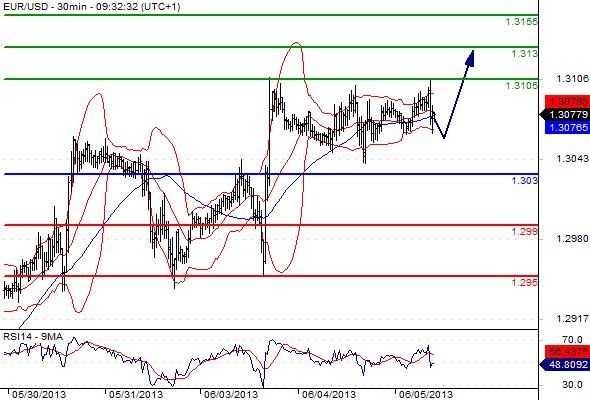This screenshot has height=400, width=590.
Task: Click the 1.3106 price axis value
Action: 572,79
